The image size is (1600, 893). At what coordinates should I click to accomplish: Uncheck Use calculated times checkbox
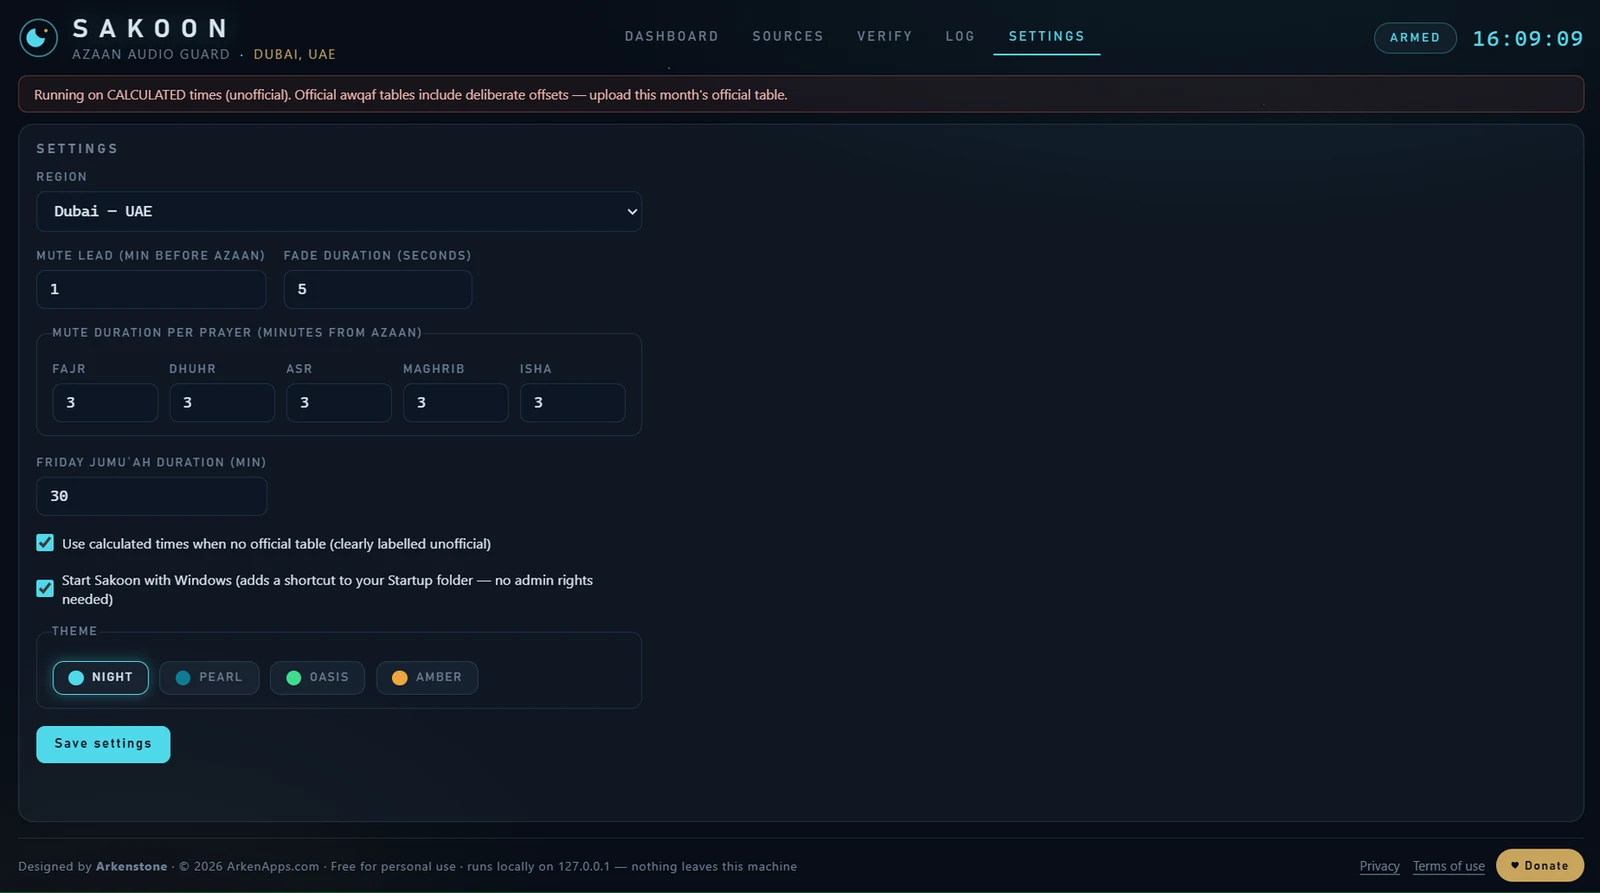coord(45,543)
